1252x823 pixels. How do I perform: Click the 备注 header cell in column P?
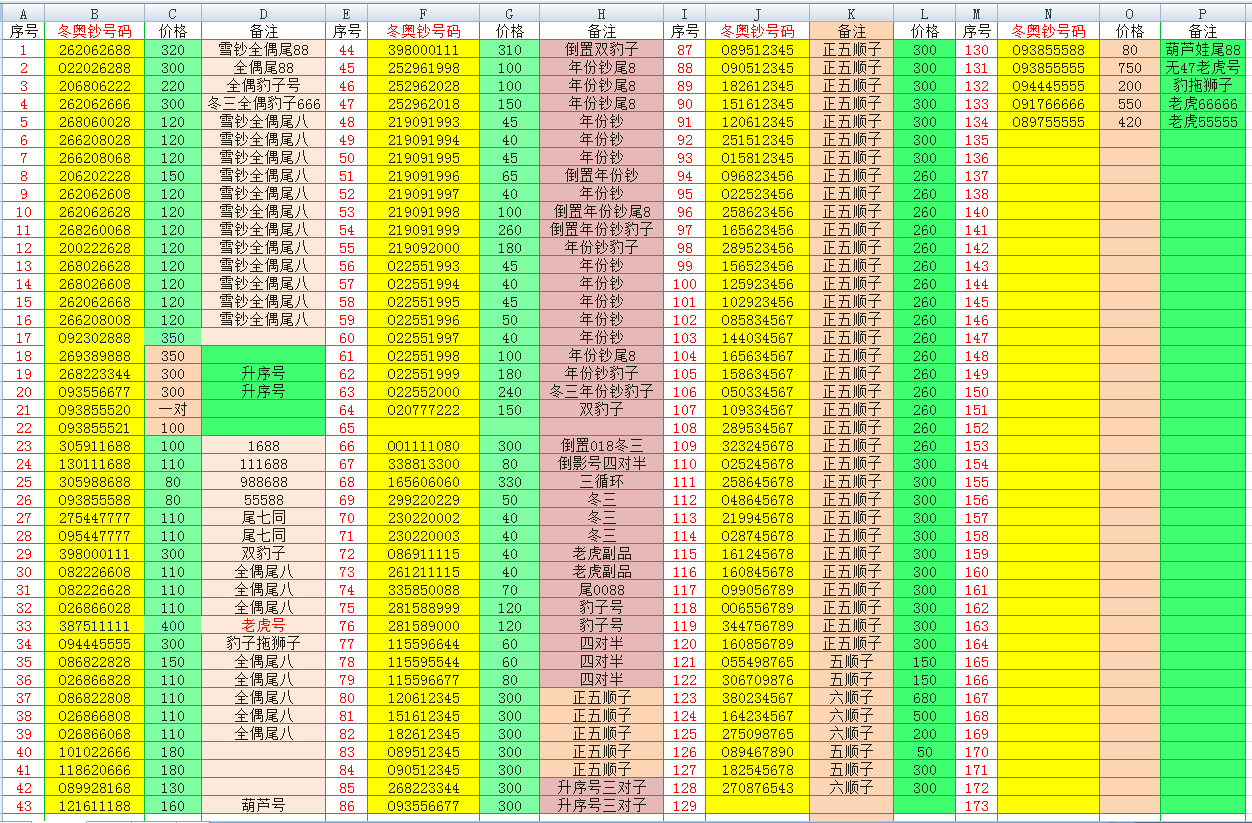click(x=1203, y=32)
